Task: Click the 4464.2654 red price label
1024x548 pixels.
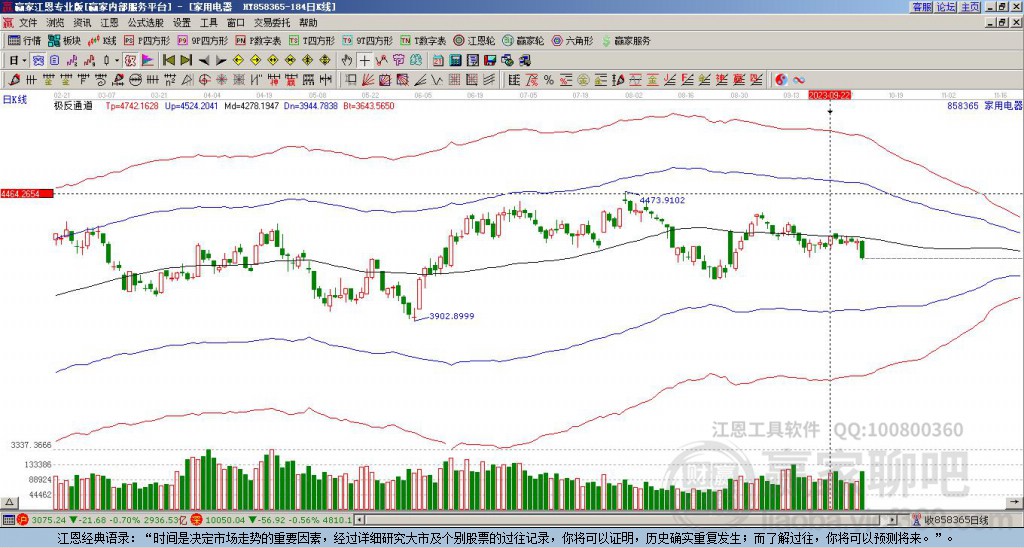Action: point(27,194)
